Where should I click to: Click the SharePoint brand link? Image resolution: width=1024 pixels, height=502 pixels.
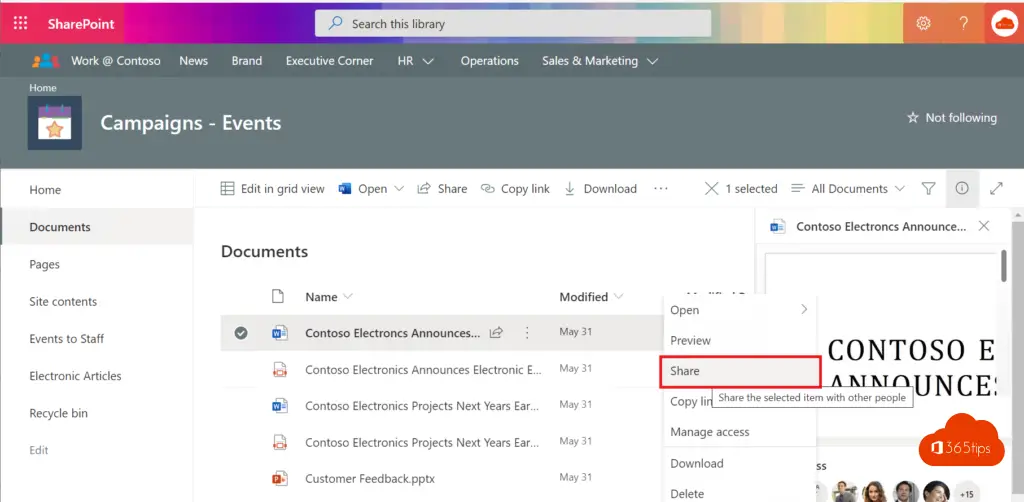(x=81, y=24)
